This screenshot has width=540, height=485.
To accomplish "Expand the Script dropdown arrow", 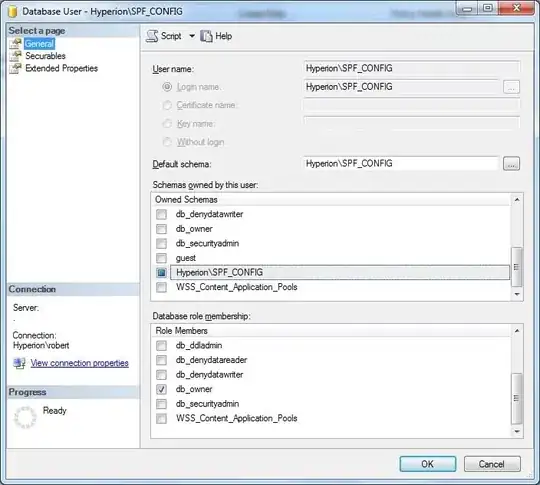I will [x=192, y=36].
